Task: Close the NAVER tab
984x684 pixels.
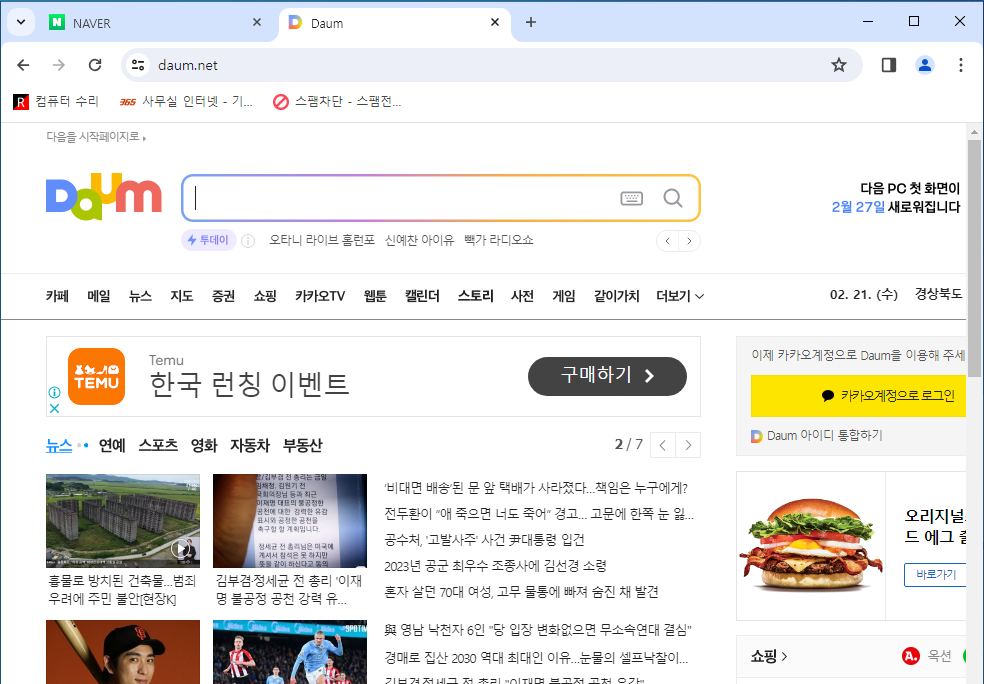Action: click(257, 23)
